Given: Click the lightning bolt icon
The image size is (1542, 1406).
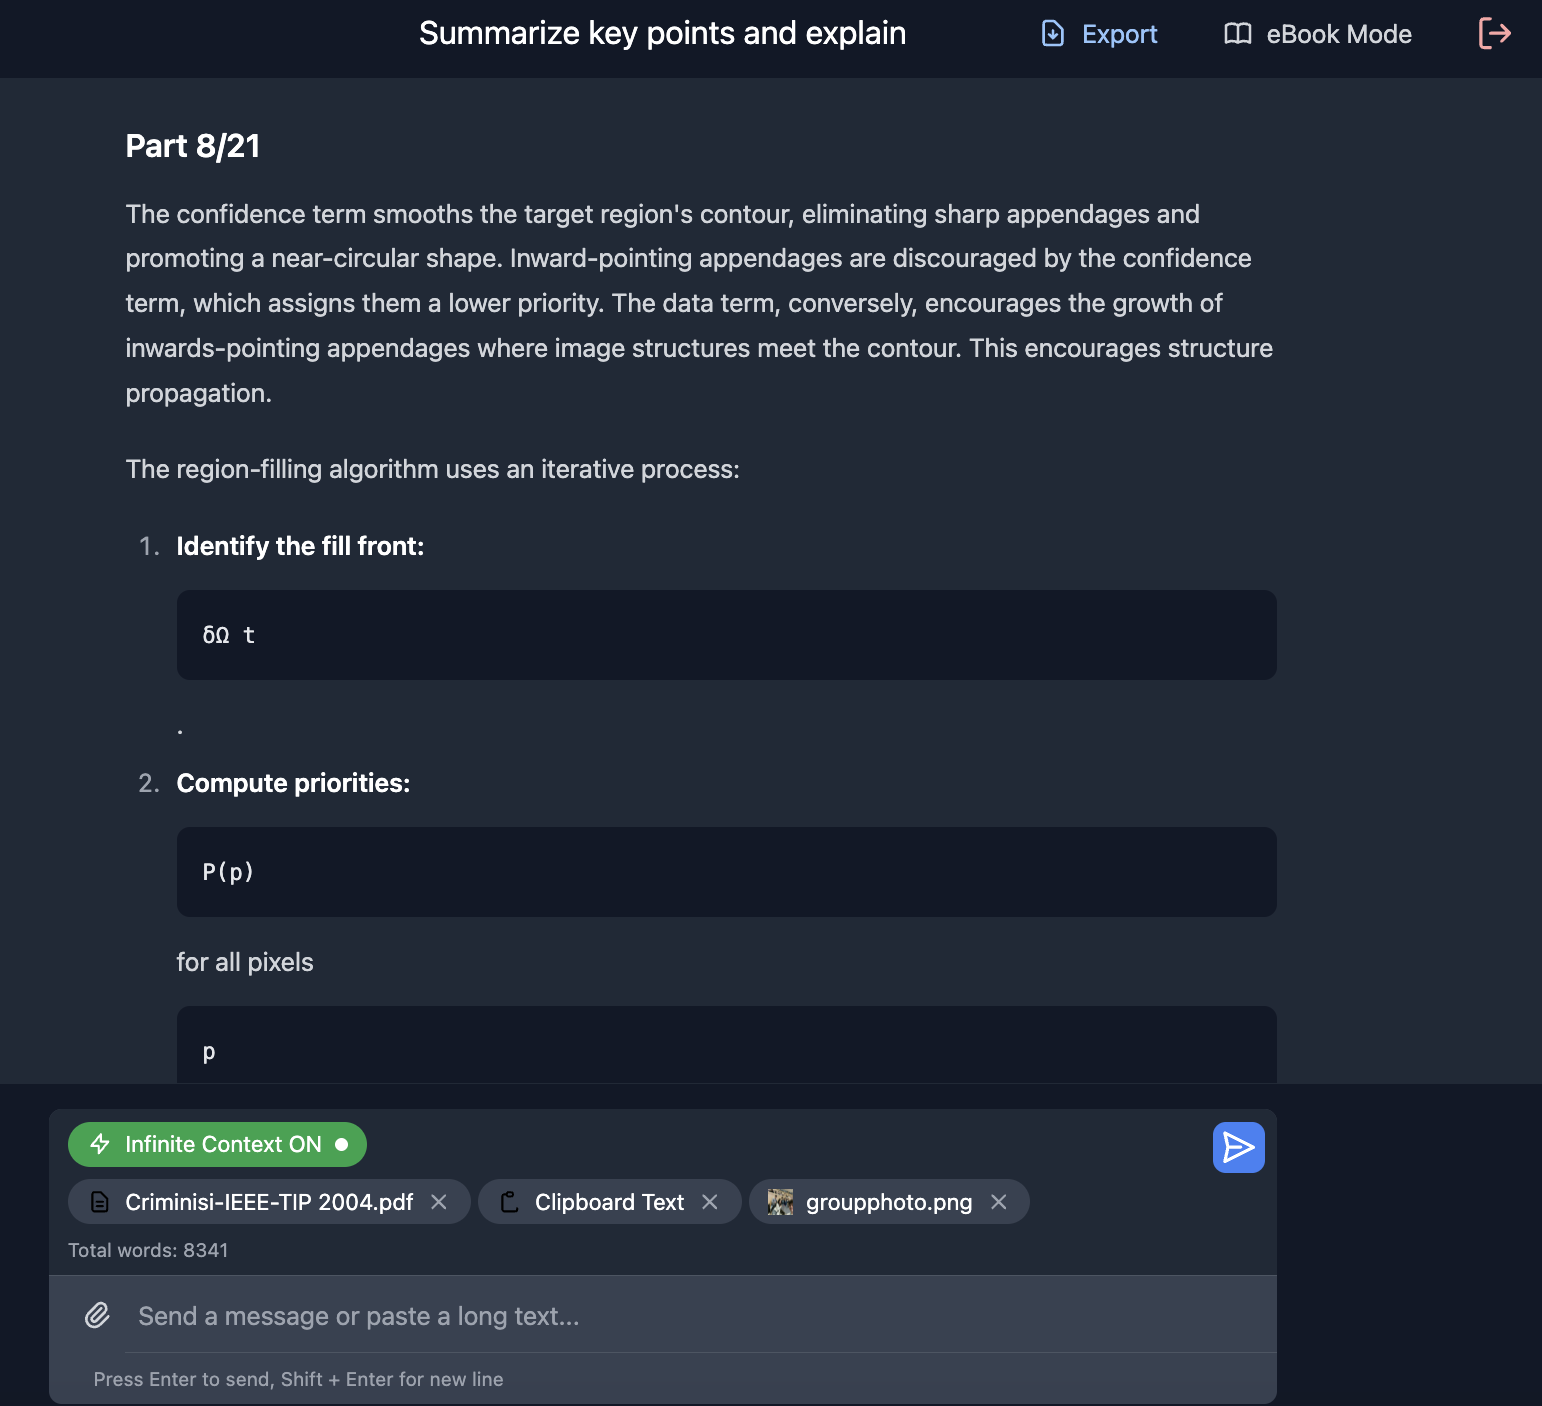Looking at the screenshot, I should (x=100, y=1144).
